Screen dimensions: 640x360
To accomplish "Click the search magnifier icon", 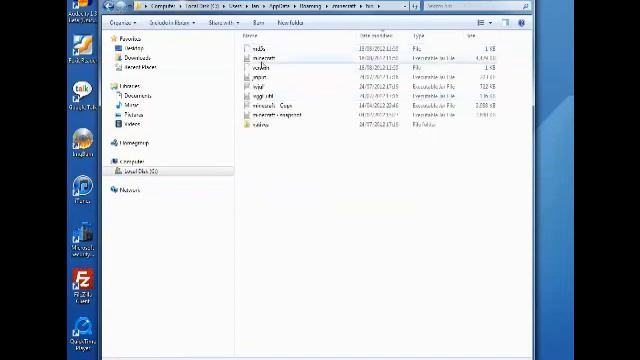I will tap(525, 6).
